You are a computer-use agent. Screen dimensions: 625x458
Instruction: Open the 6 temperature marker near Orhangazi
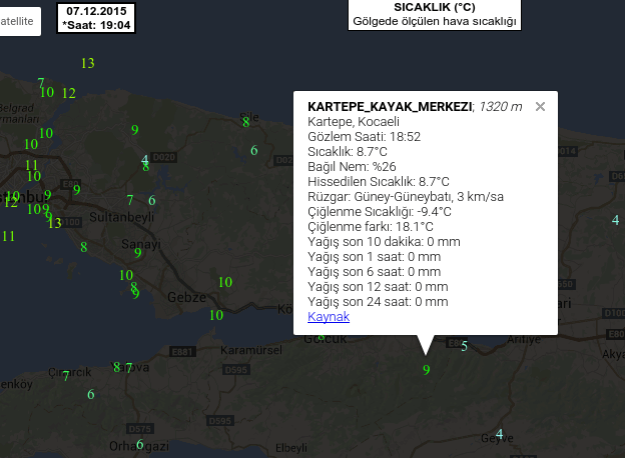(x=140, y=445)
